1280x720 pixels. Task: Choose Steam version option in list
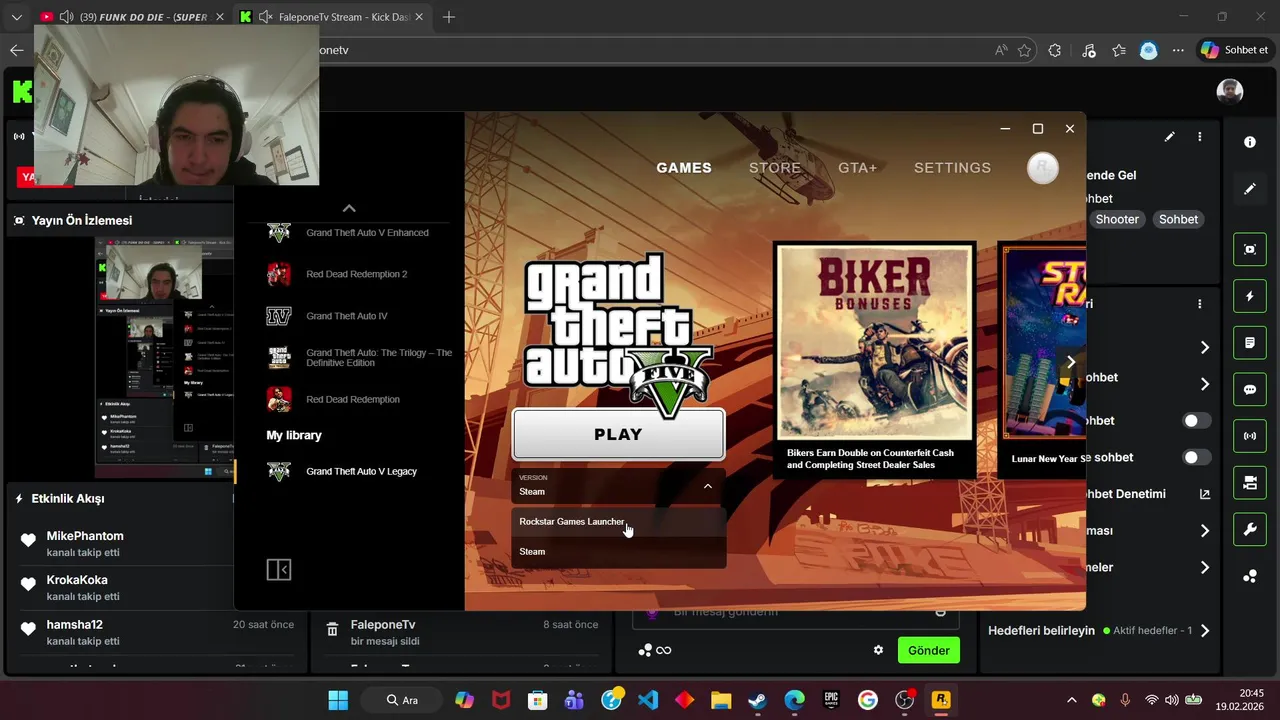(x=618, y=552)
